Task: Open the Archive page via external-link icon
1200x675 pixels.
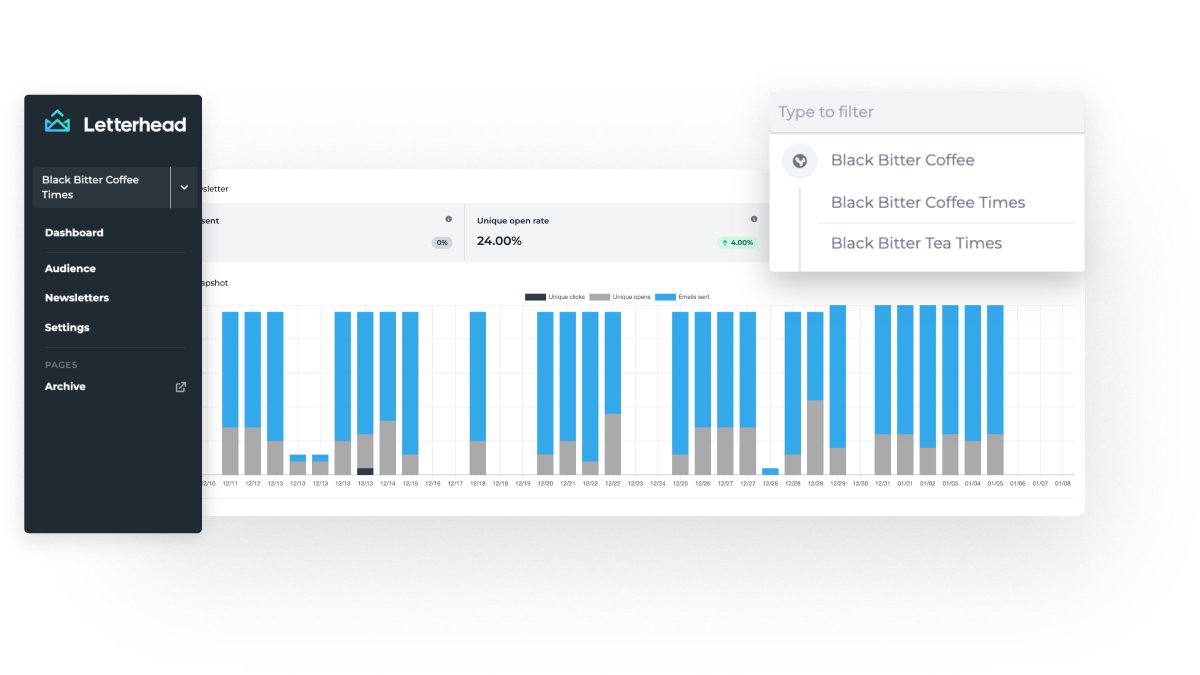Action: tap(180, 387)
